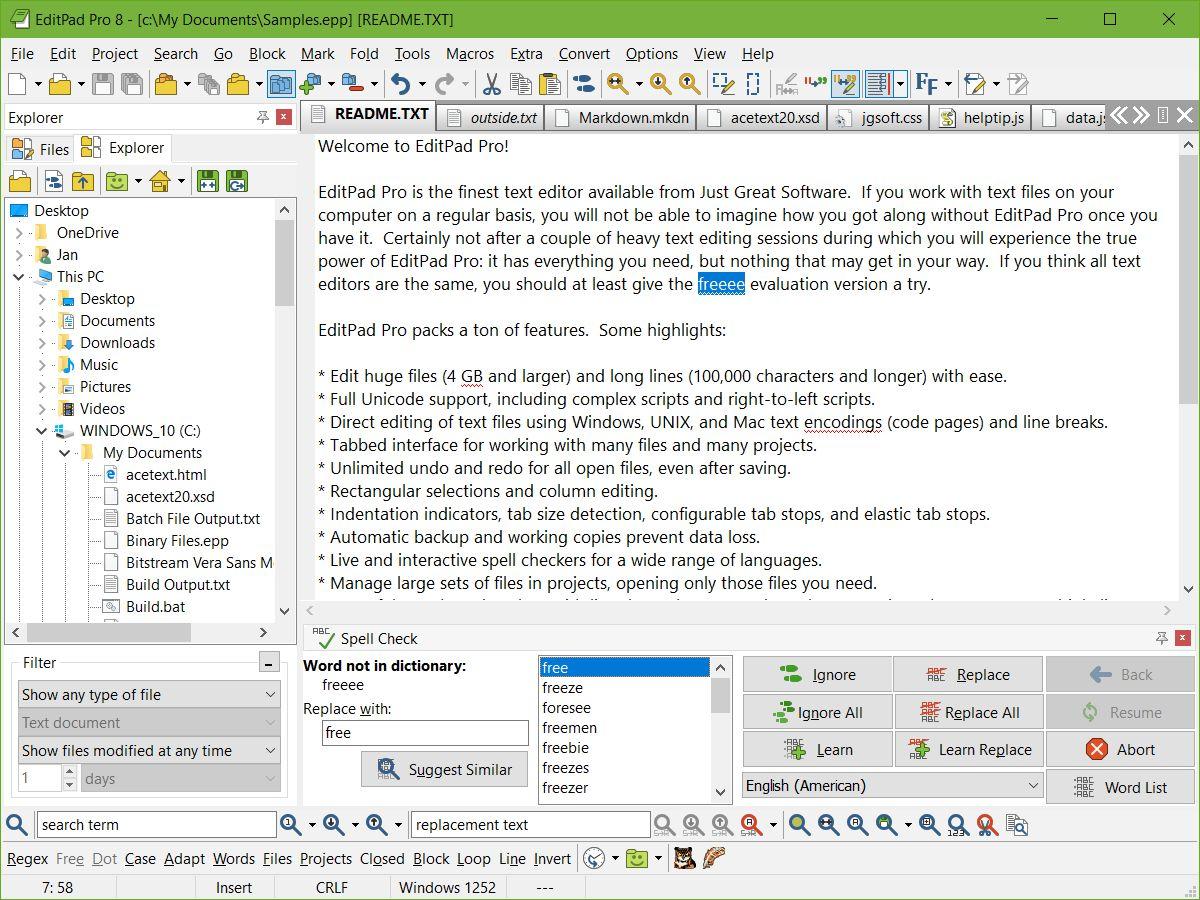
Task: Pin the Spell Check panel
Action: [1161, 638]
